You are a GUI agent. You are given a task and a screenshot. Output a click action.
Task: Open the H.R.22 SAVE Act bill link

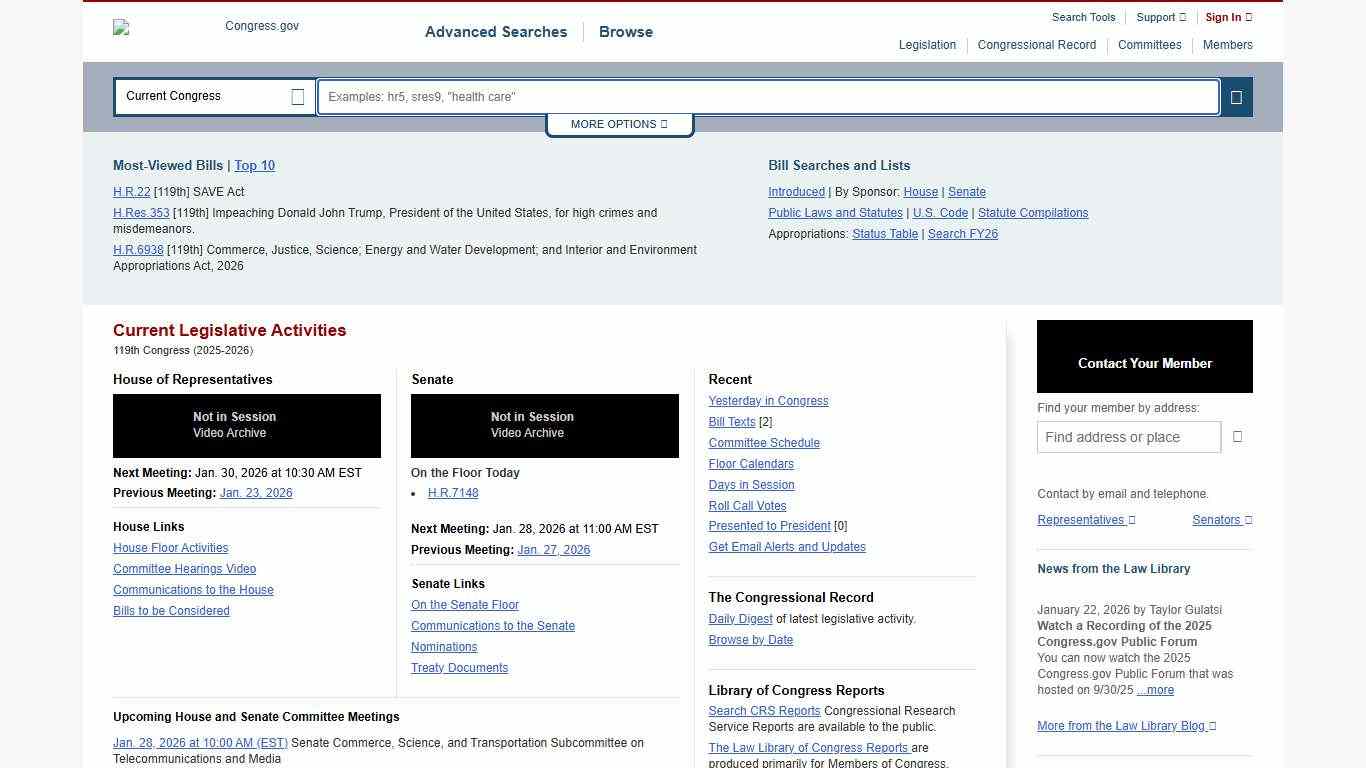pyautogui.click(x=131, y=192)
